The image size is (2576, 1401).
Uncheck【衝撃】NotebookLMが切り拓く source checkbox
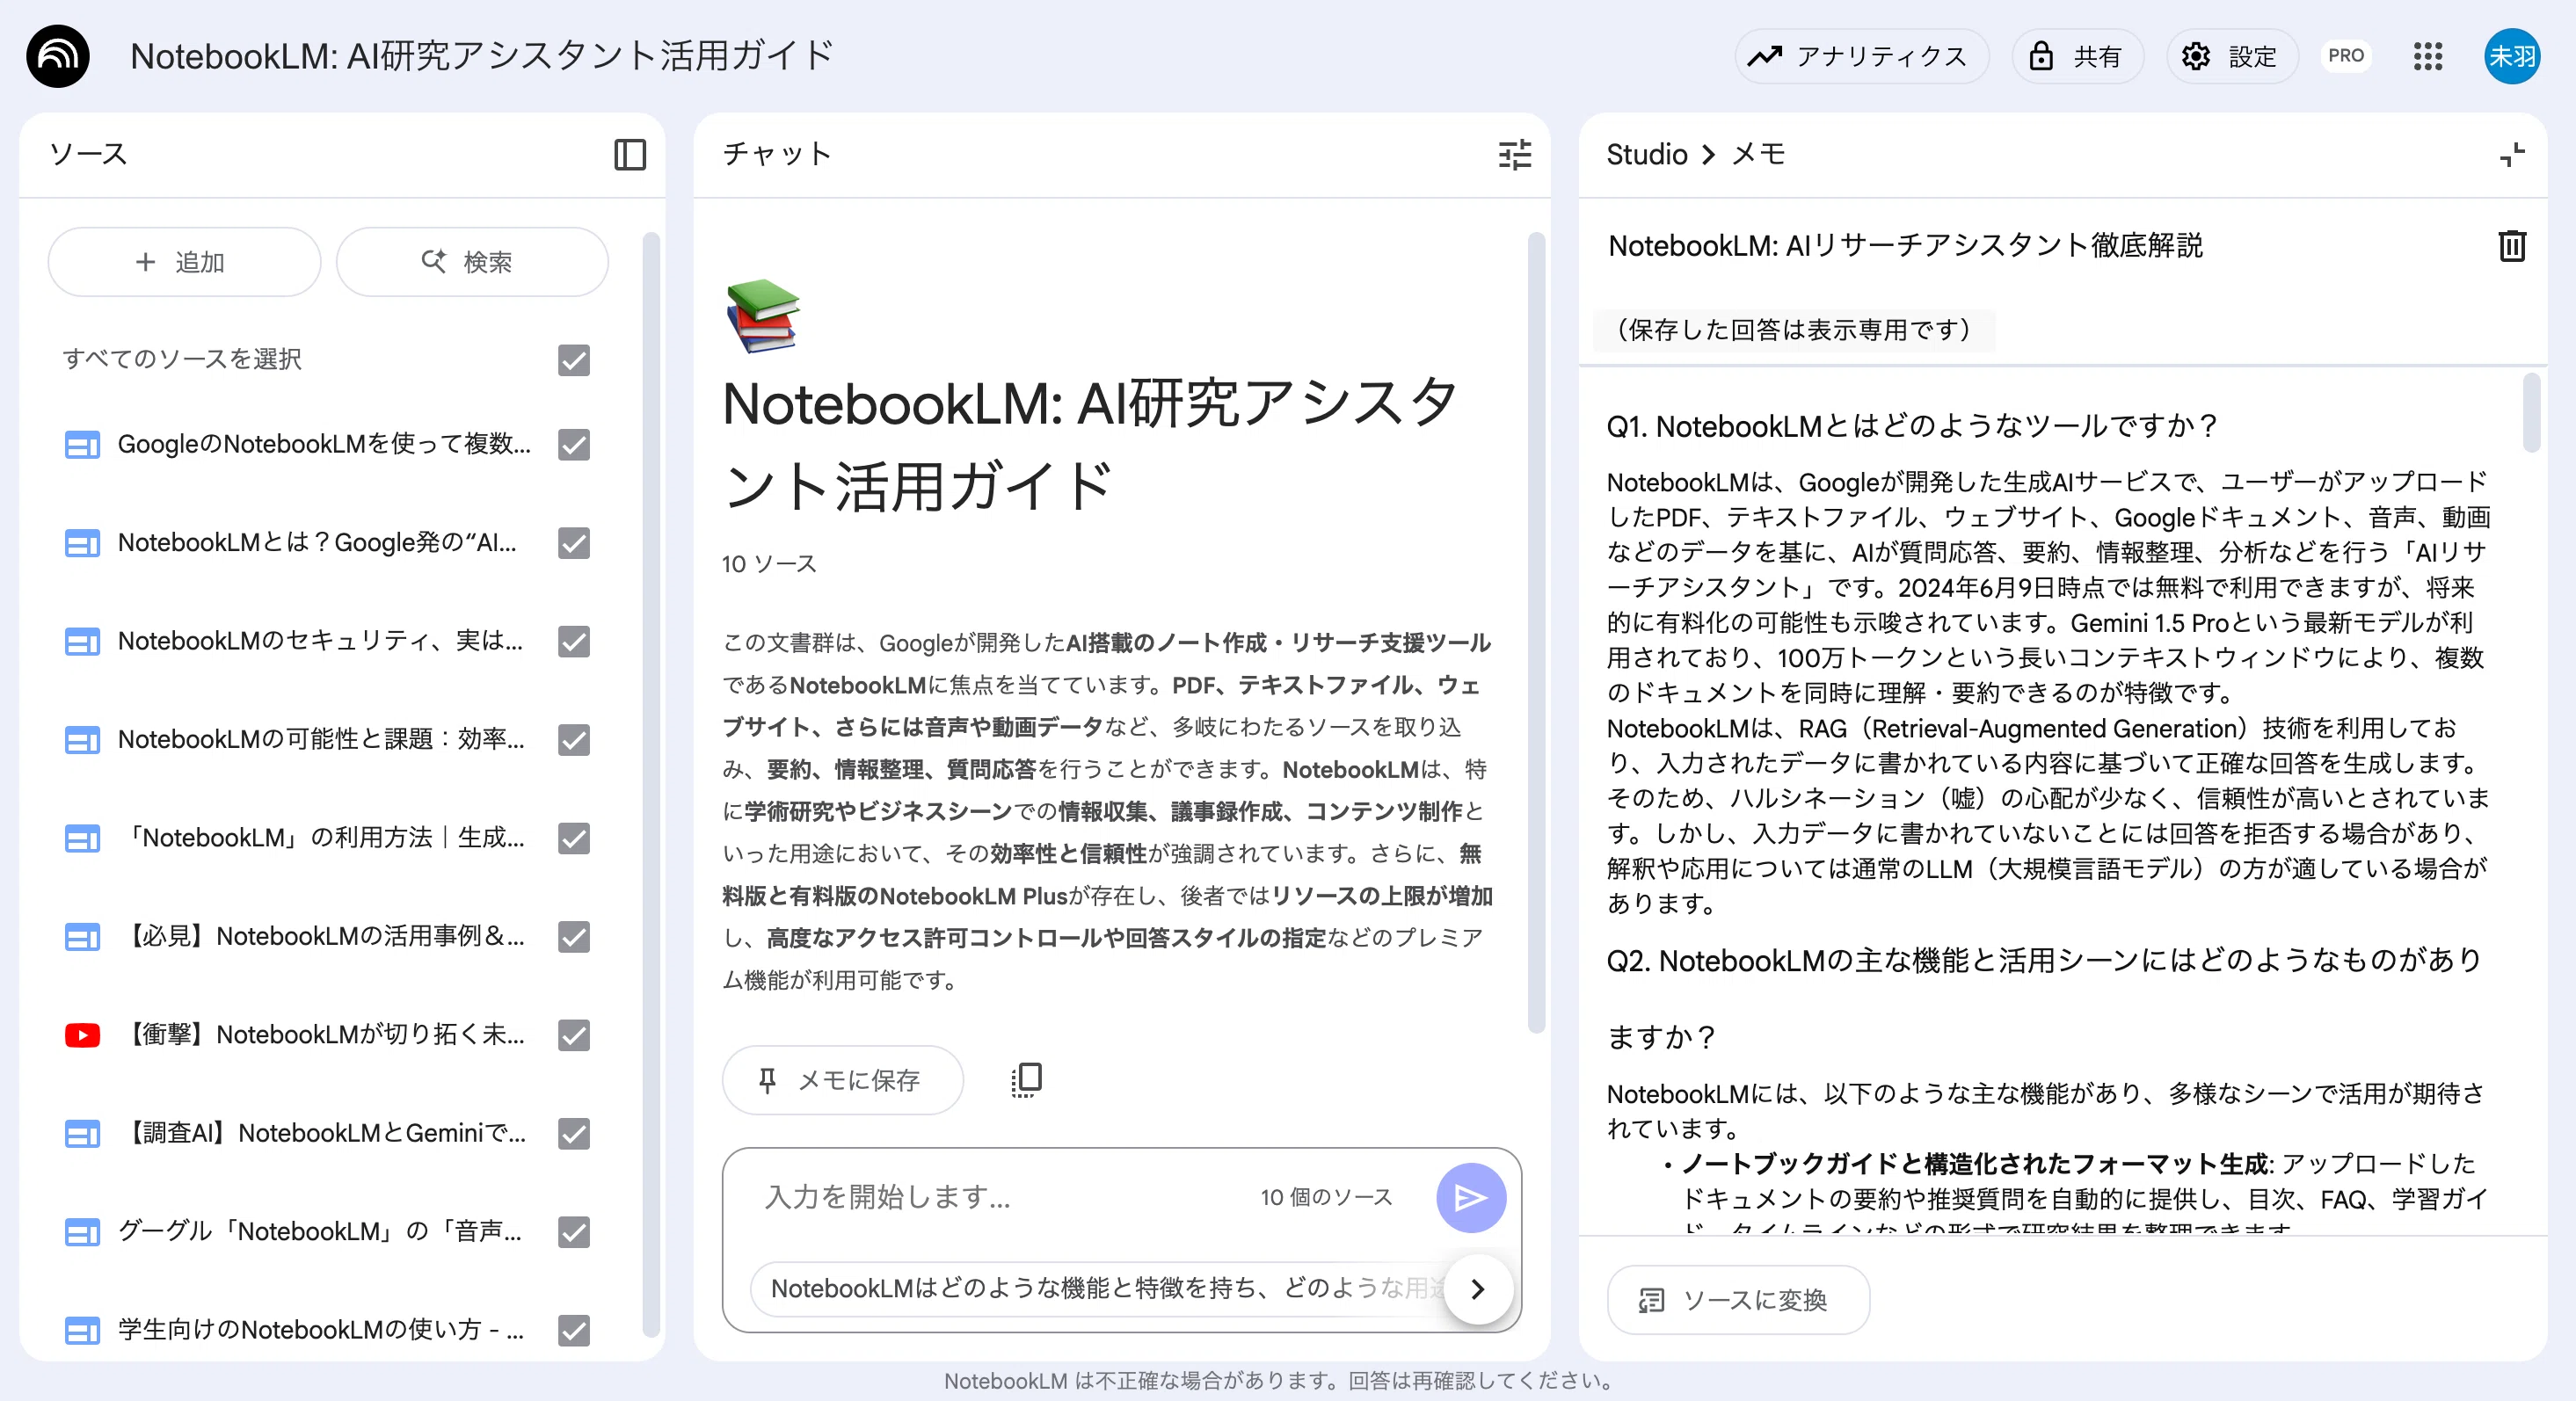574,1035
